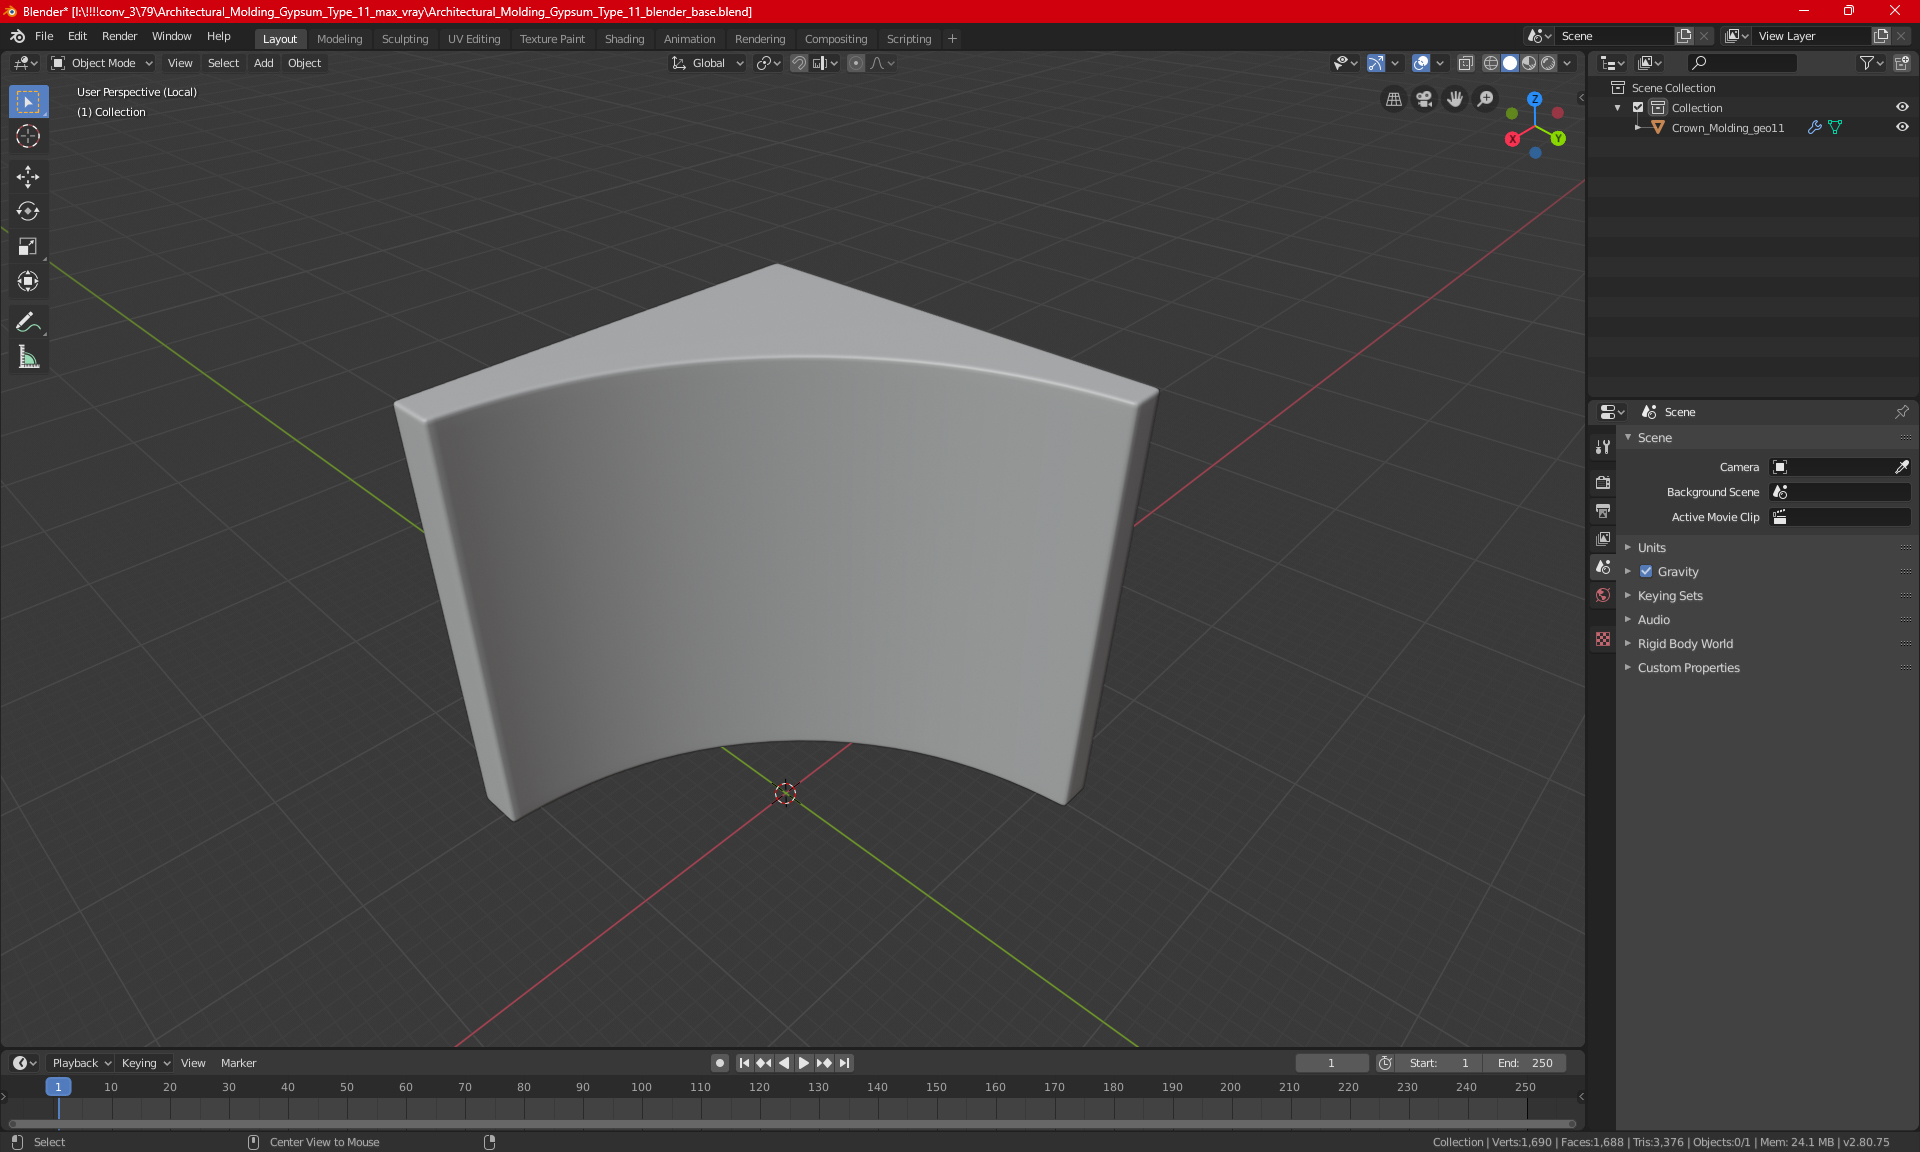1920x1152 pixels.
Task: Jump to the end frame button
Action: tap(845, 1063)
